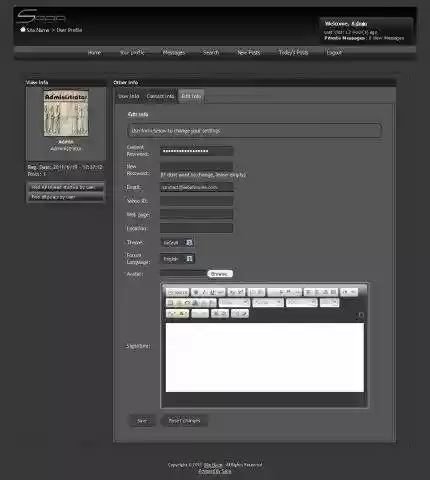The image size is (430, 480).
Task: Click the Reset changes button
Action: (x=184, y=421)
